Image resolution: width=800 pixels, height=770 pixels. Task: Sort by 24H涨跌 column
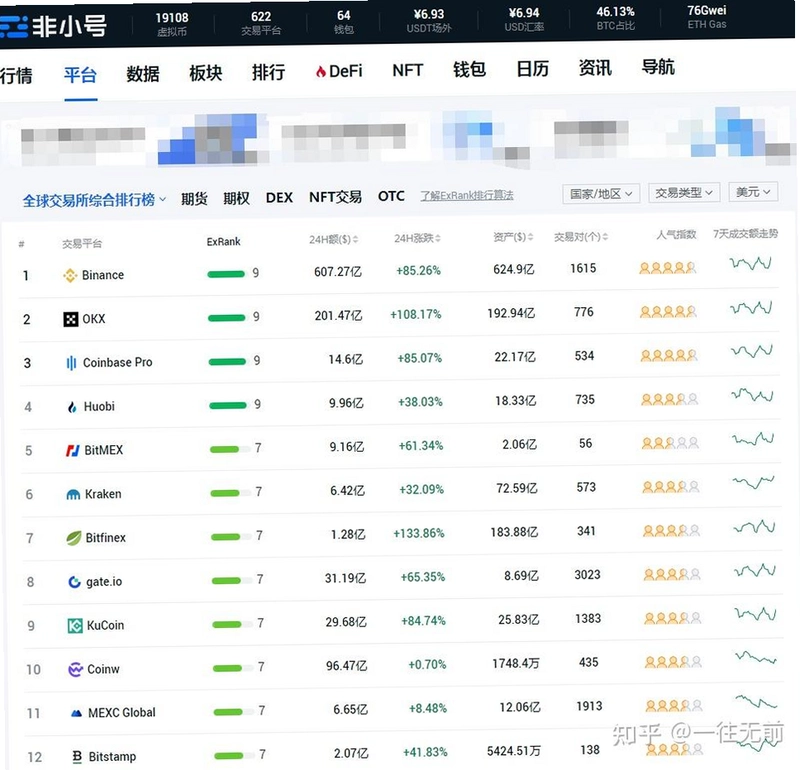417,238
